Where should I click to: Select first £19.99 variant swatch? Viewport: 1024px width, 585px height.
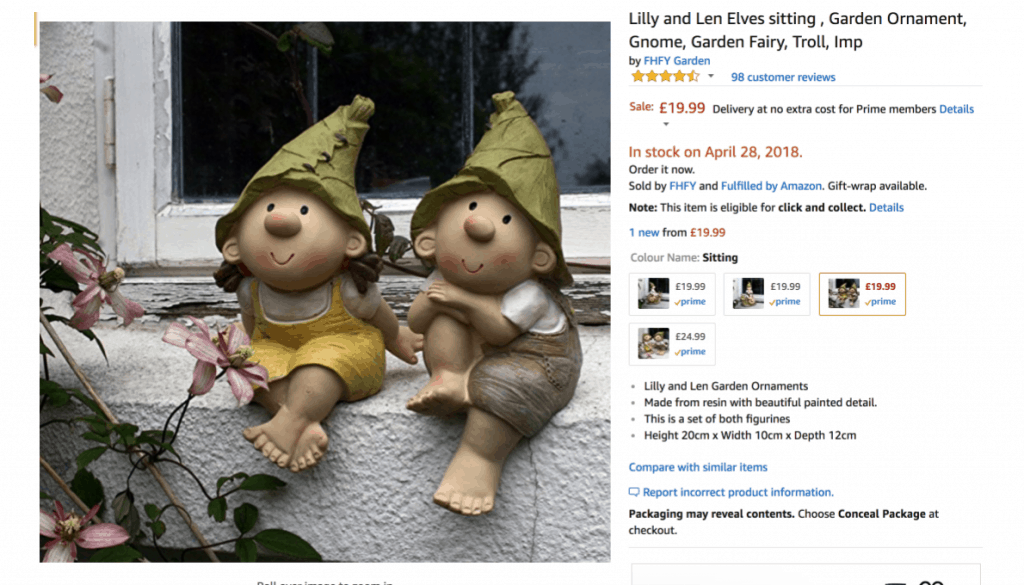[672, 294]
